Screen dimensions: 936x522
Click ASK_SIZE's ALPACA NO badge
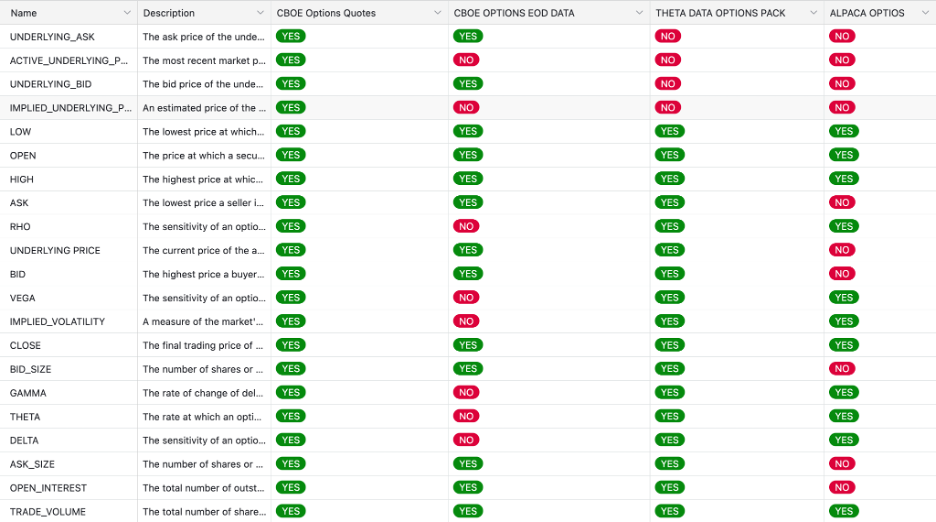pyautogui.click(x=842, y=464)
